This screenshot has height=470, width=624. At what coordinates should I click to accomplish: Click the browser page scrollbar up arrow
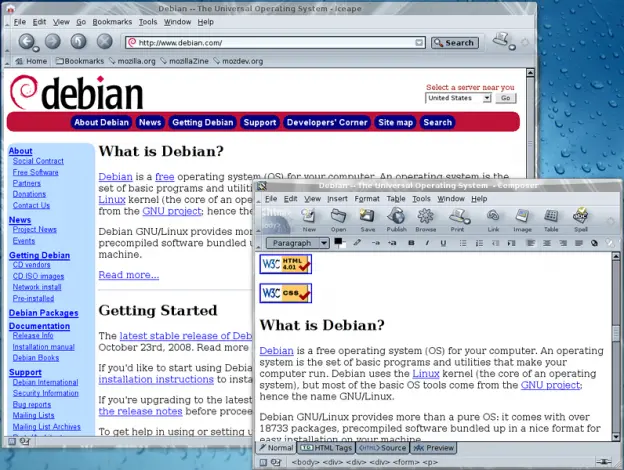[x=530, y=73]
